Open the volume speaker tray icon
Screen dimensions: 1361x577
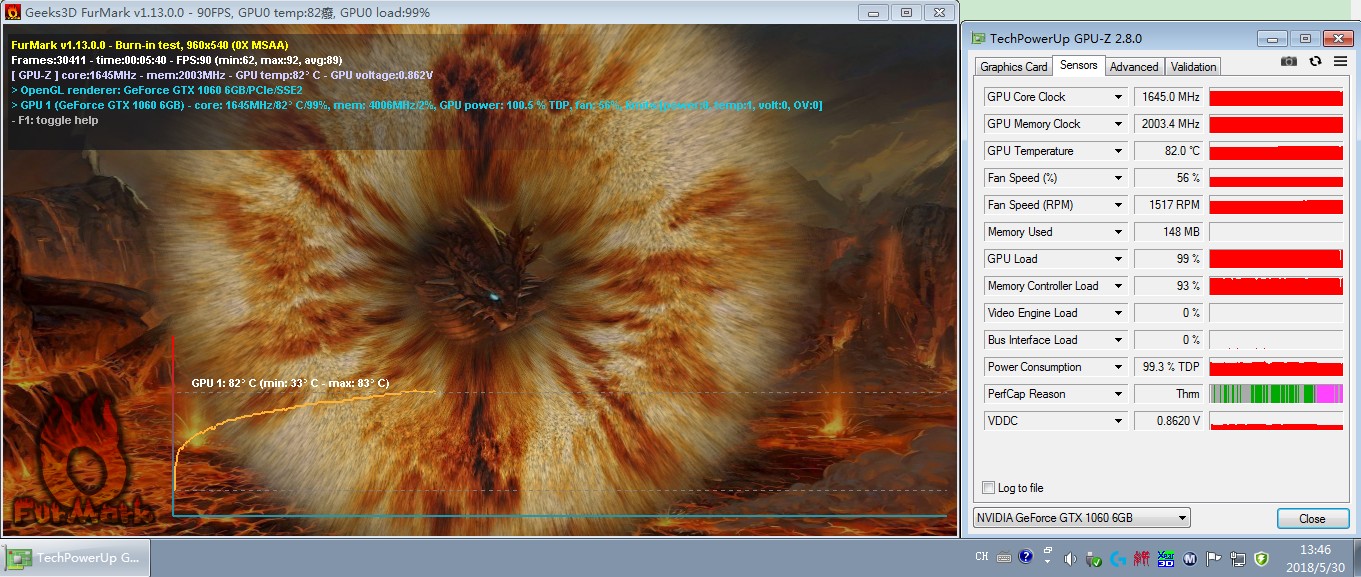(x=1070, y=558)
